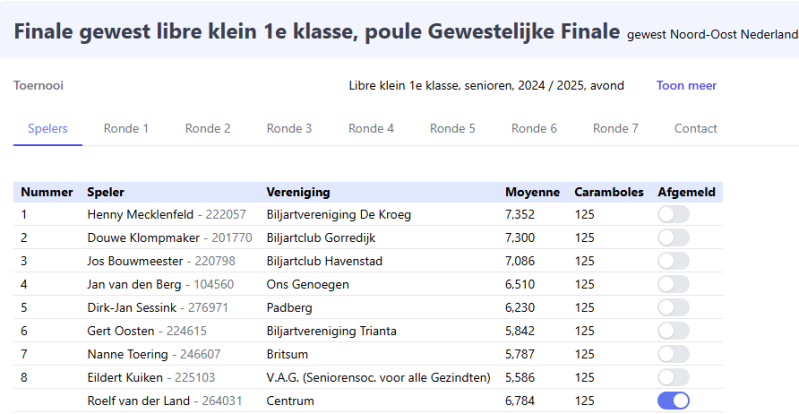Select the Spelers tab
The height and width of the screenshot is (414, 799).
click(x=48, y=128)
